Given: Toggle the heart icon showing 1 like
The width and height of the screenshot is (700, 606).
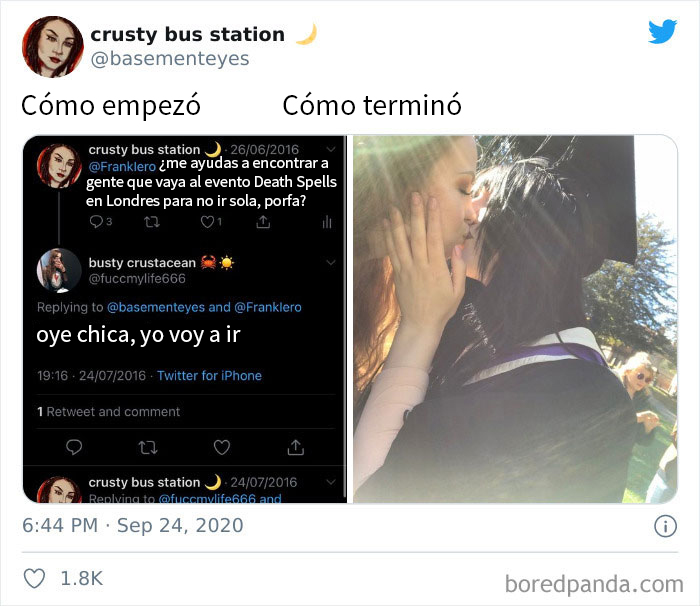Looking at the screenshot, I should click(207, 222).
